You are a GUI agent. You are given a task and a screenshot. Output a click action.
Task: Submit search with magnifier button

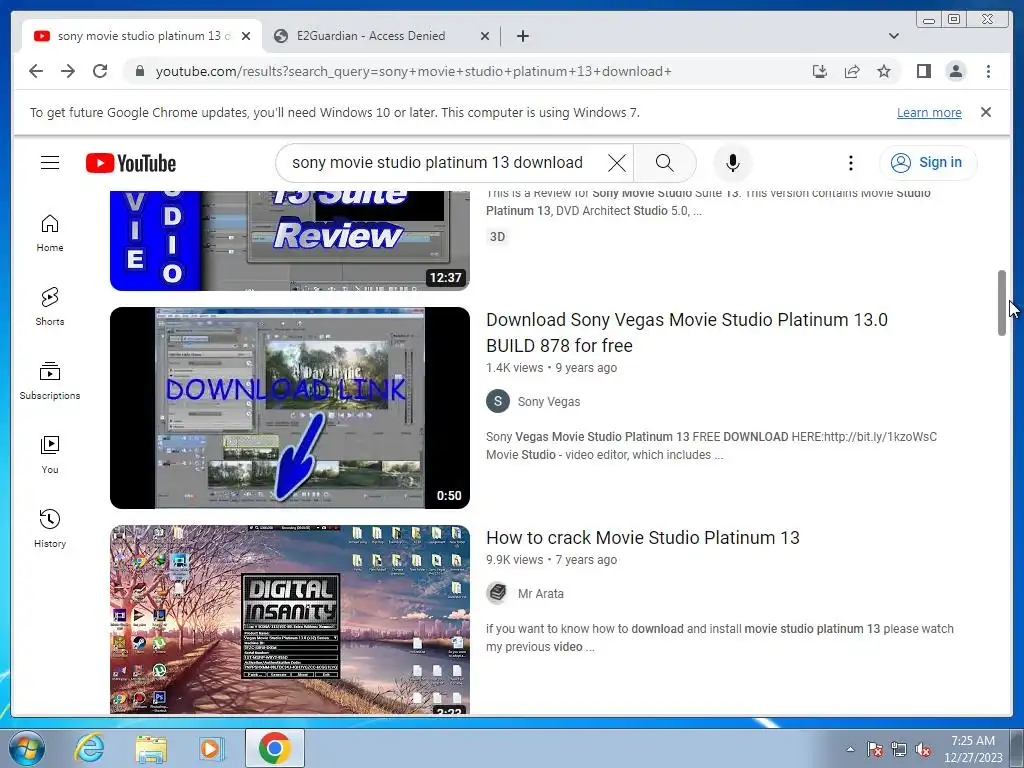(664, 163)
